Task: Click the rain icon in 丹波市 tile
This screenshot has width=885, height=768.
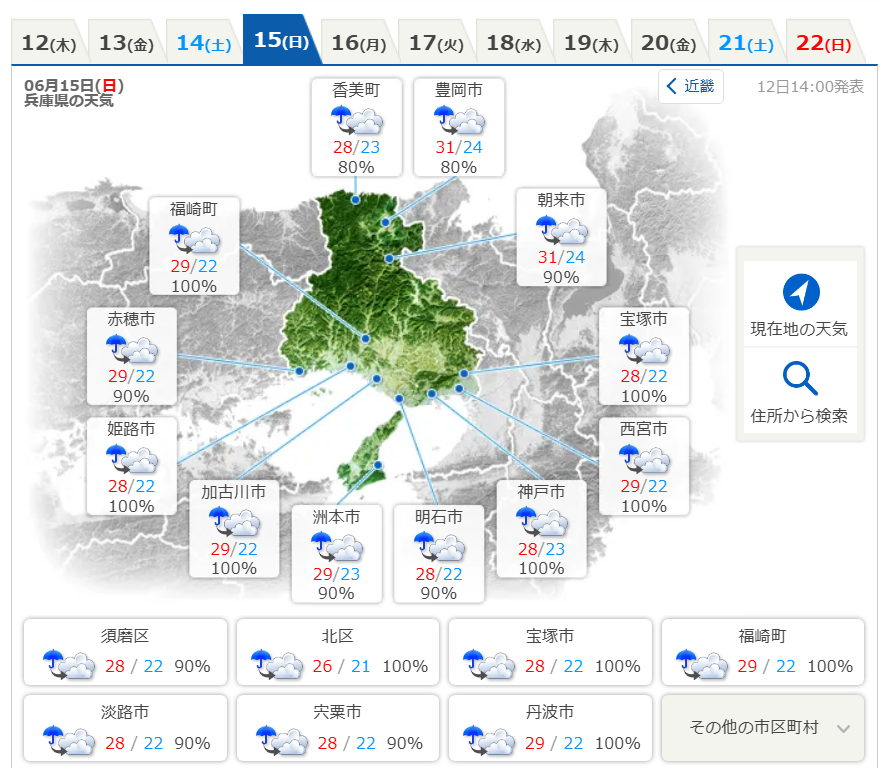Action: [x=489, y=740]
